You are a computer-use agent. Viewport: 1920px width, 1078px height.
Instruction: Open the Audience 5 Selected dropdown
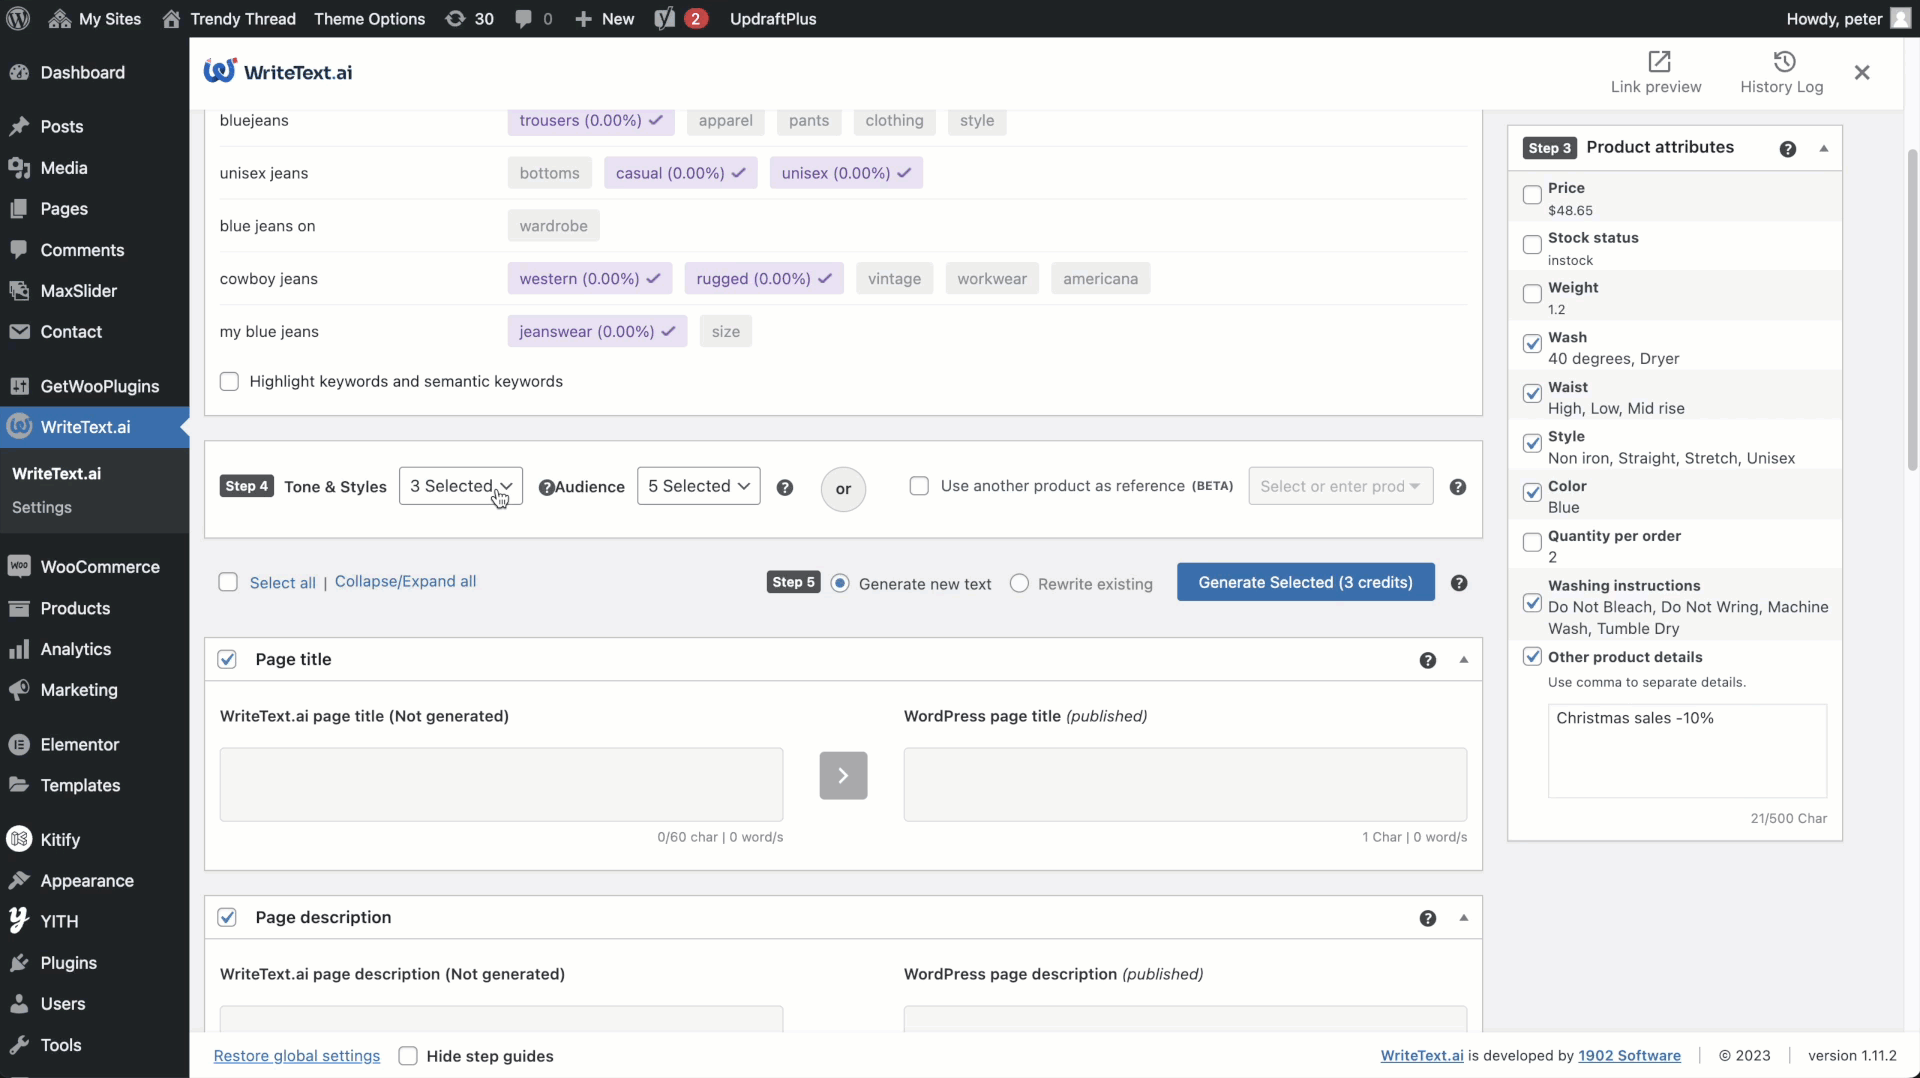(698, 486)
